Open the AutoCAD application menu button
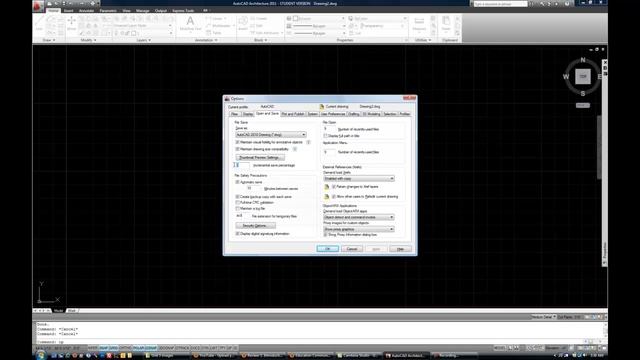 click(x=38, y=6)
